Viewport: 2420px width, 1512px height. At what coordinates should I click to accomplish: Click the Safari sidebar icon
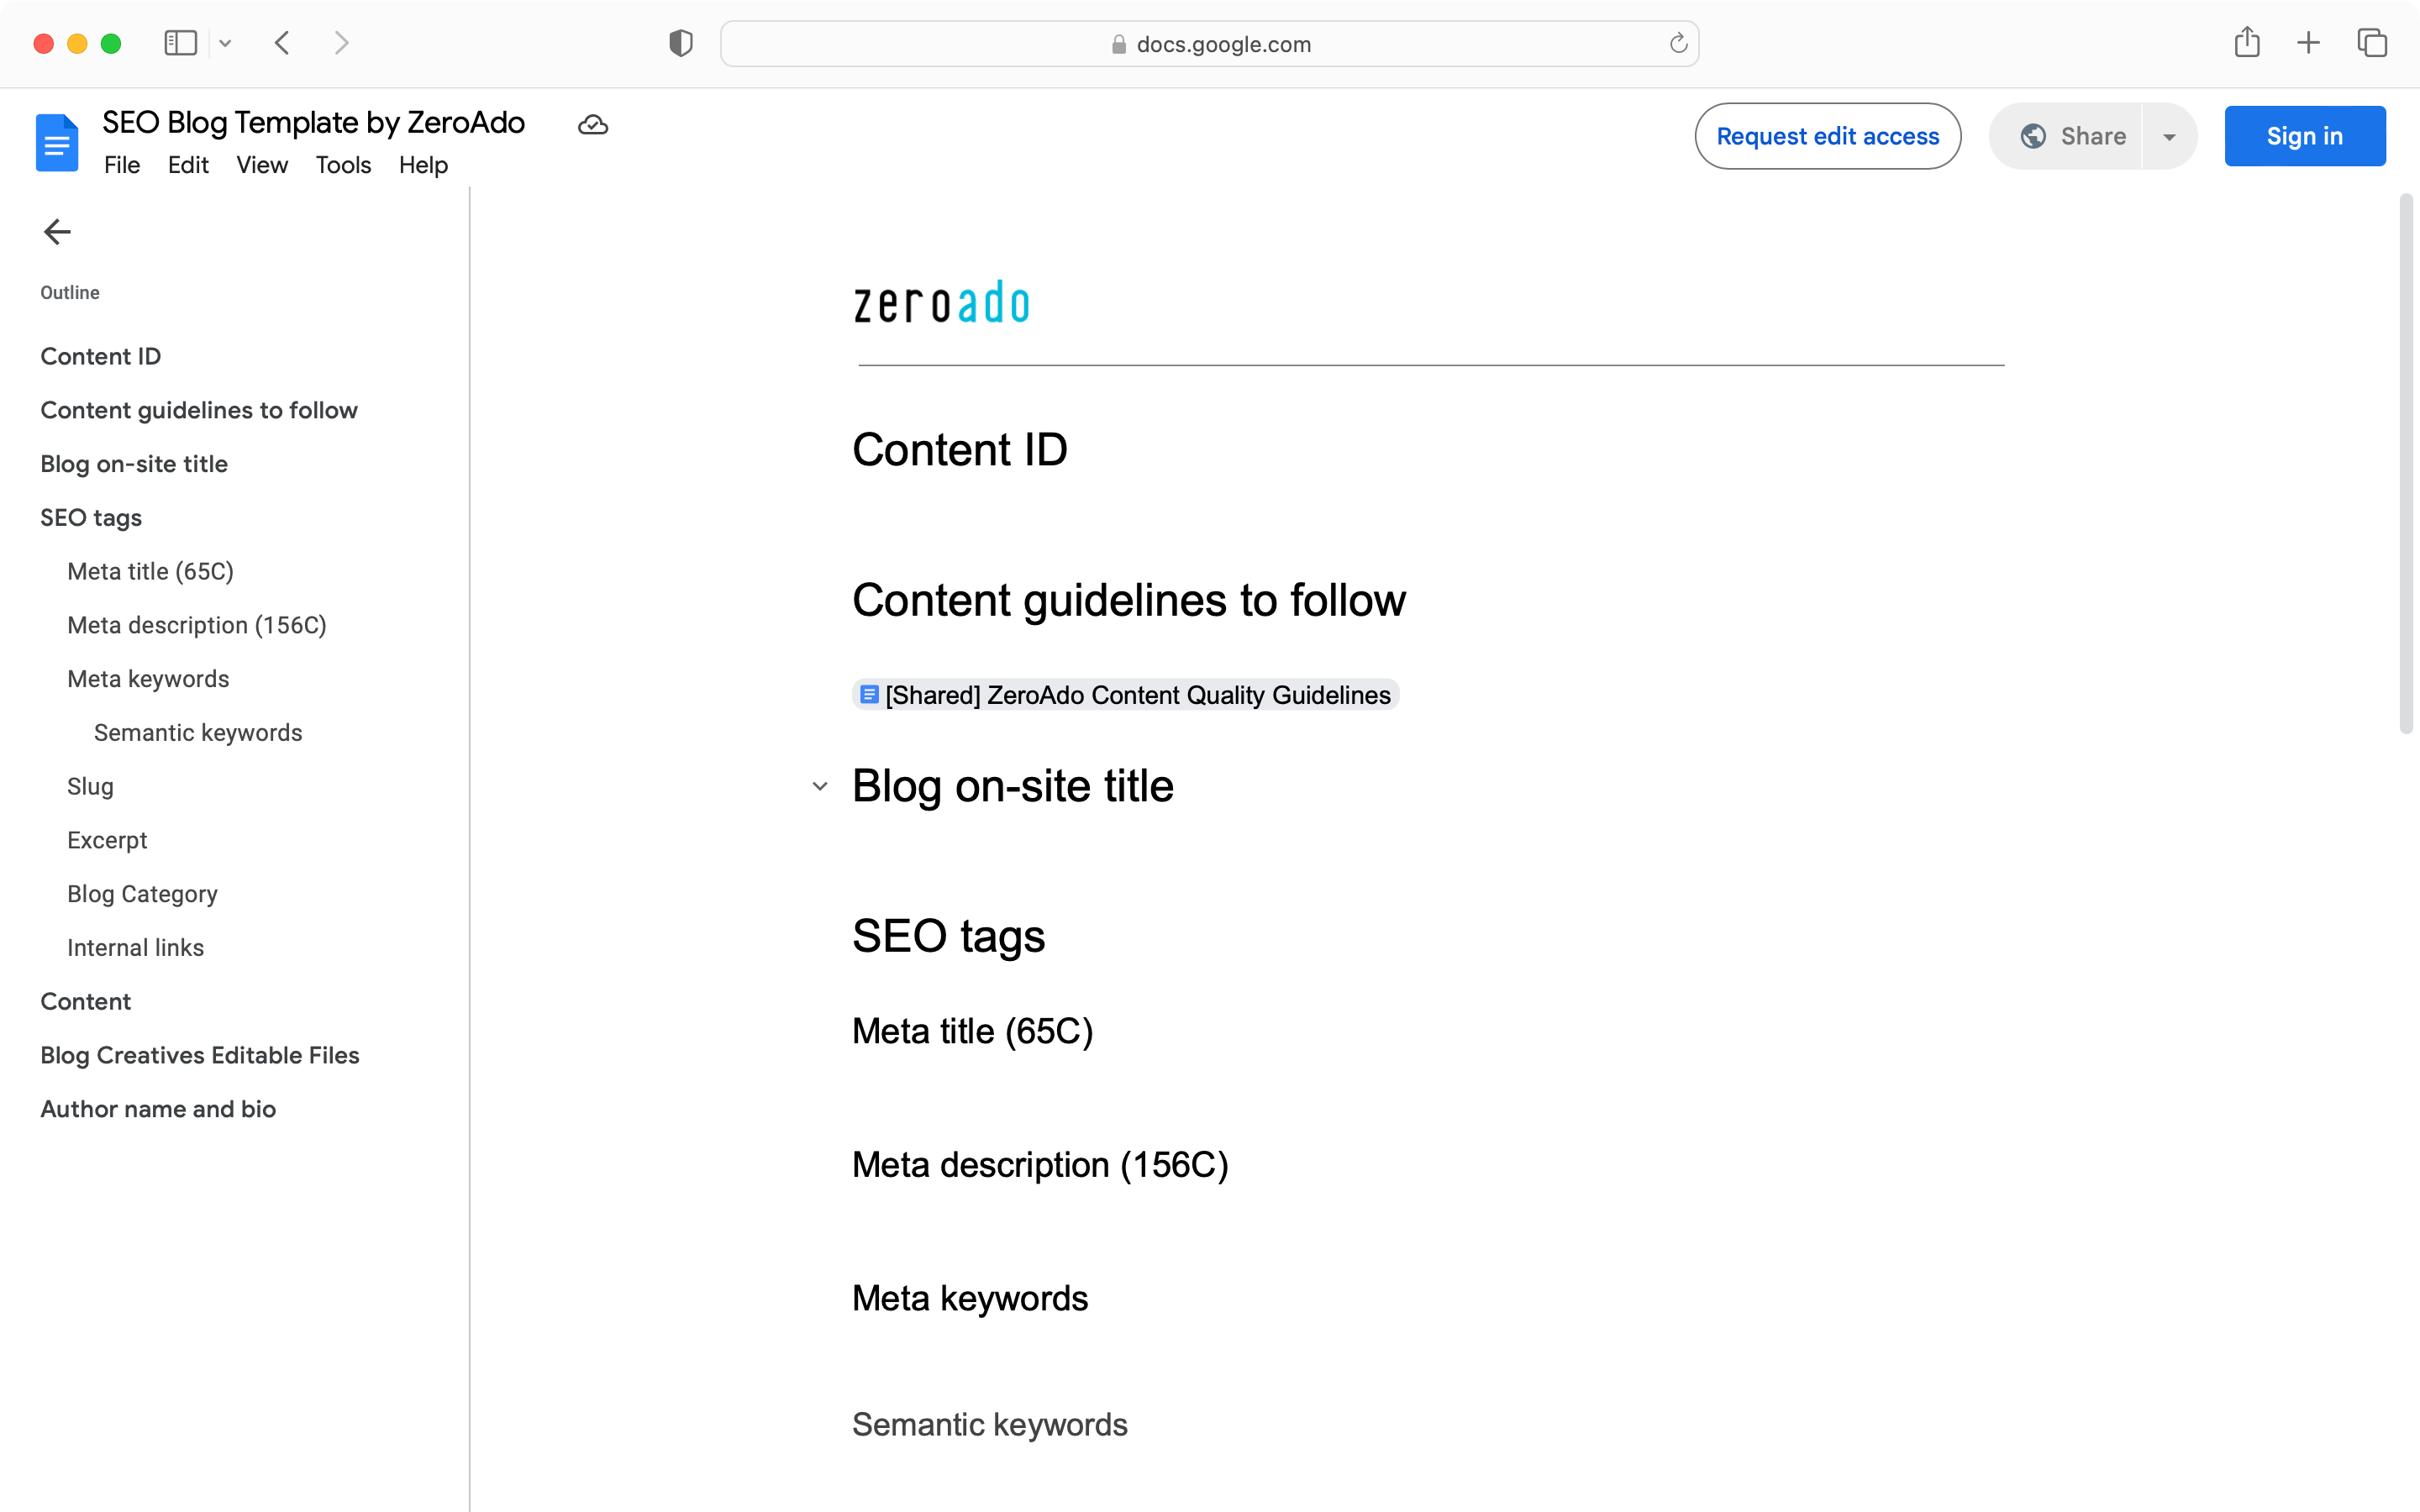click(179, 43)
